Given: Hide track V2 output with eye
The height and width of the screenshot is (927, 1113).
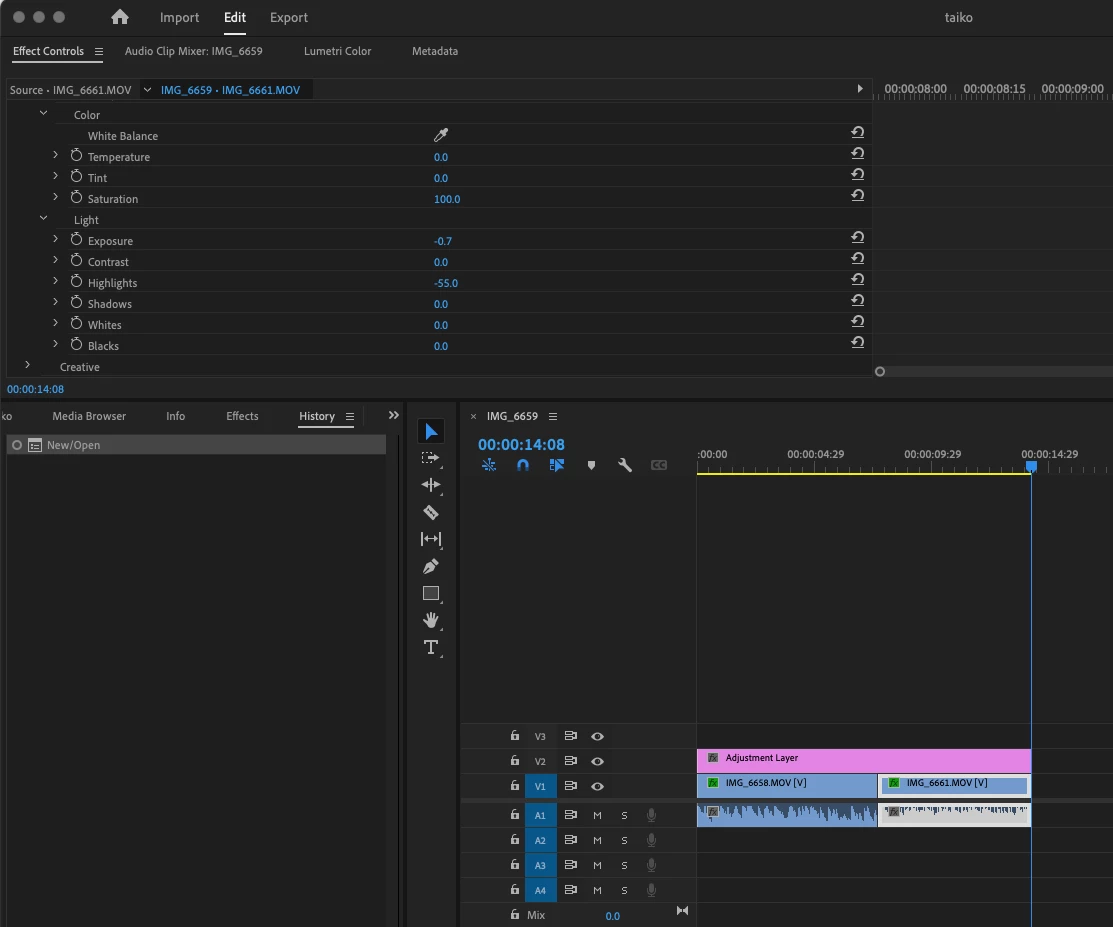Looking at the screenshot, I should coord(598,762).
